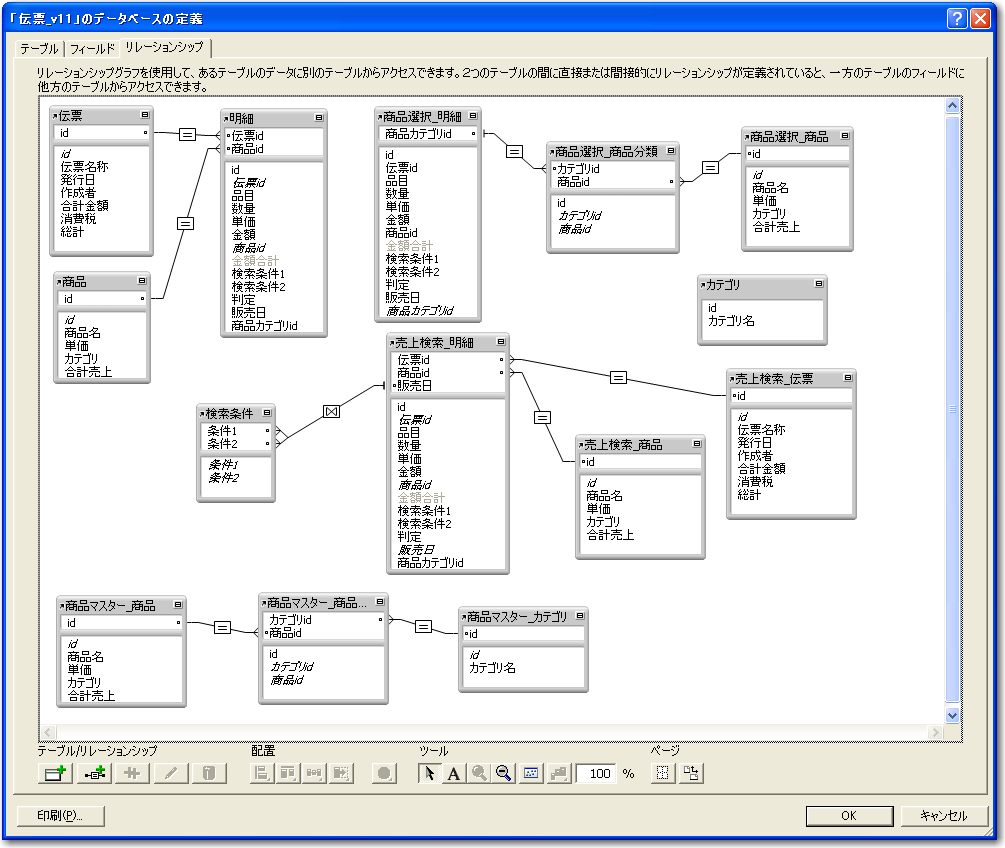Select the arrow pointer tool

(x=428, y=773)
